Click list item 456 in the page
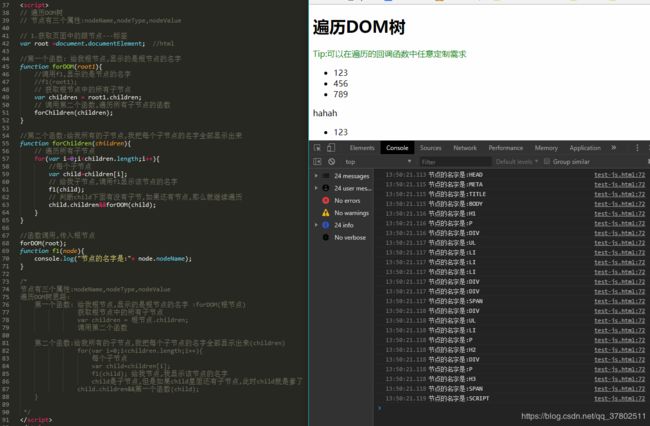This screenshot has width=650, height=426. click(x=340, y=83)
